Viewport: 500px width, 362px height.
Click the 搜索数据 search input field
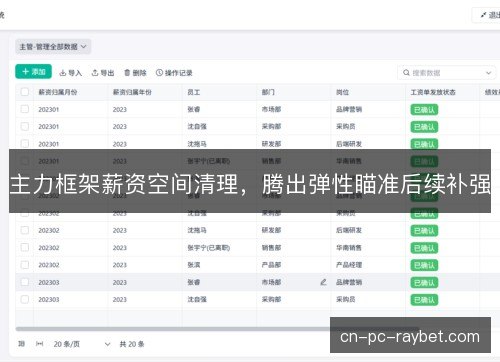(447, 73)
